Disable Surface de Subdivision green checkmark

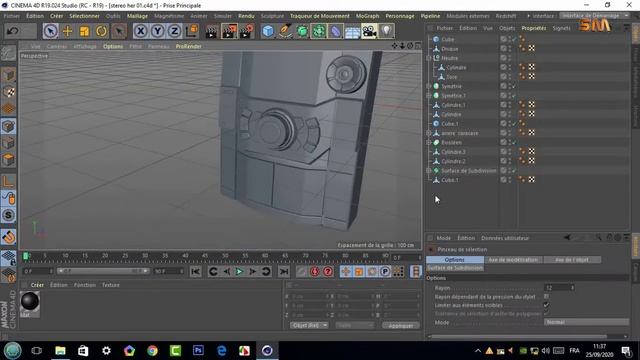click(x=514, y=171)
